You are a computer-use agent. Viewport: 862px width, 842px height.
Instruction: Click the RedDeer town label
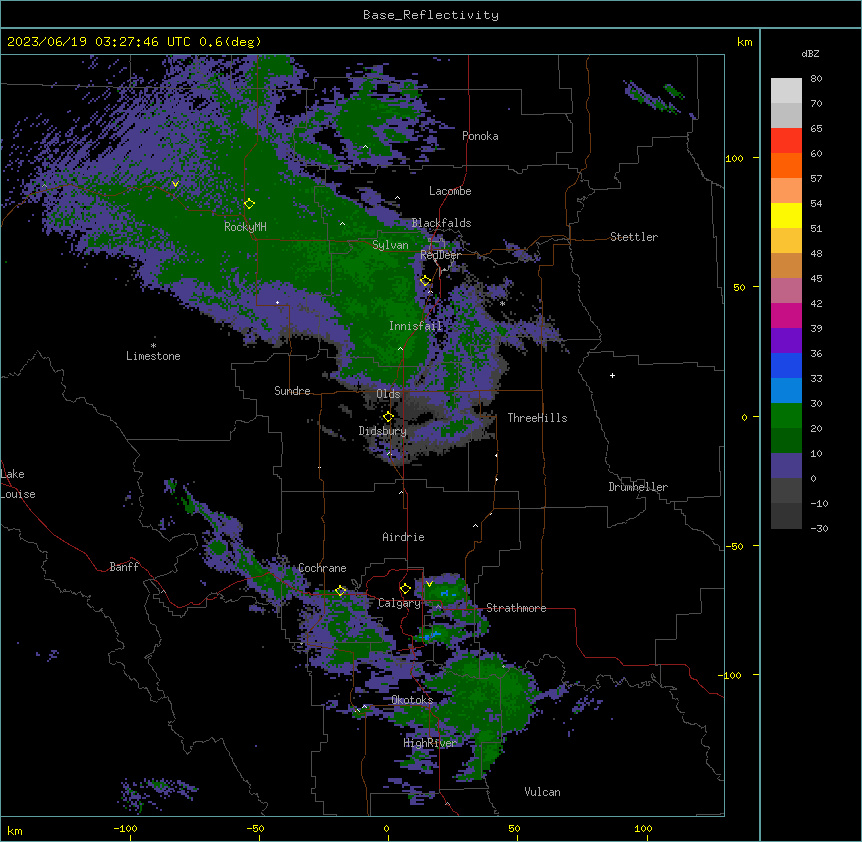tap(440, 255)
